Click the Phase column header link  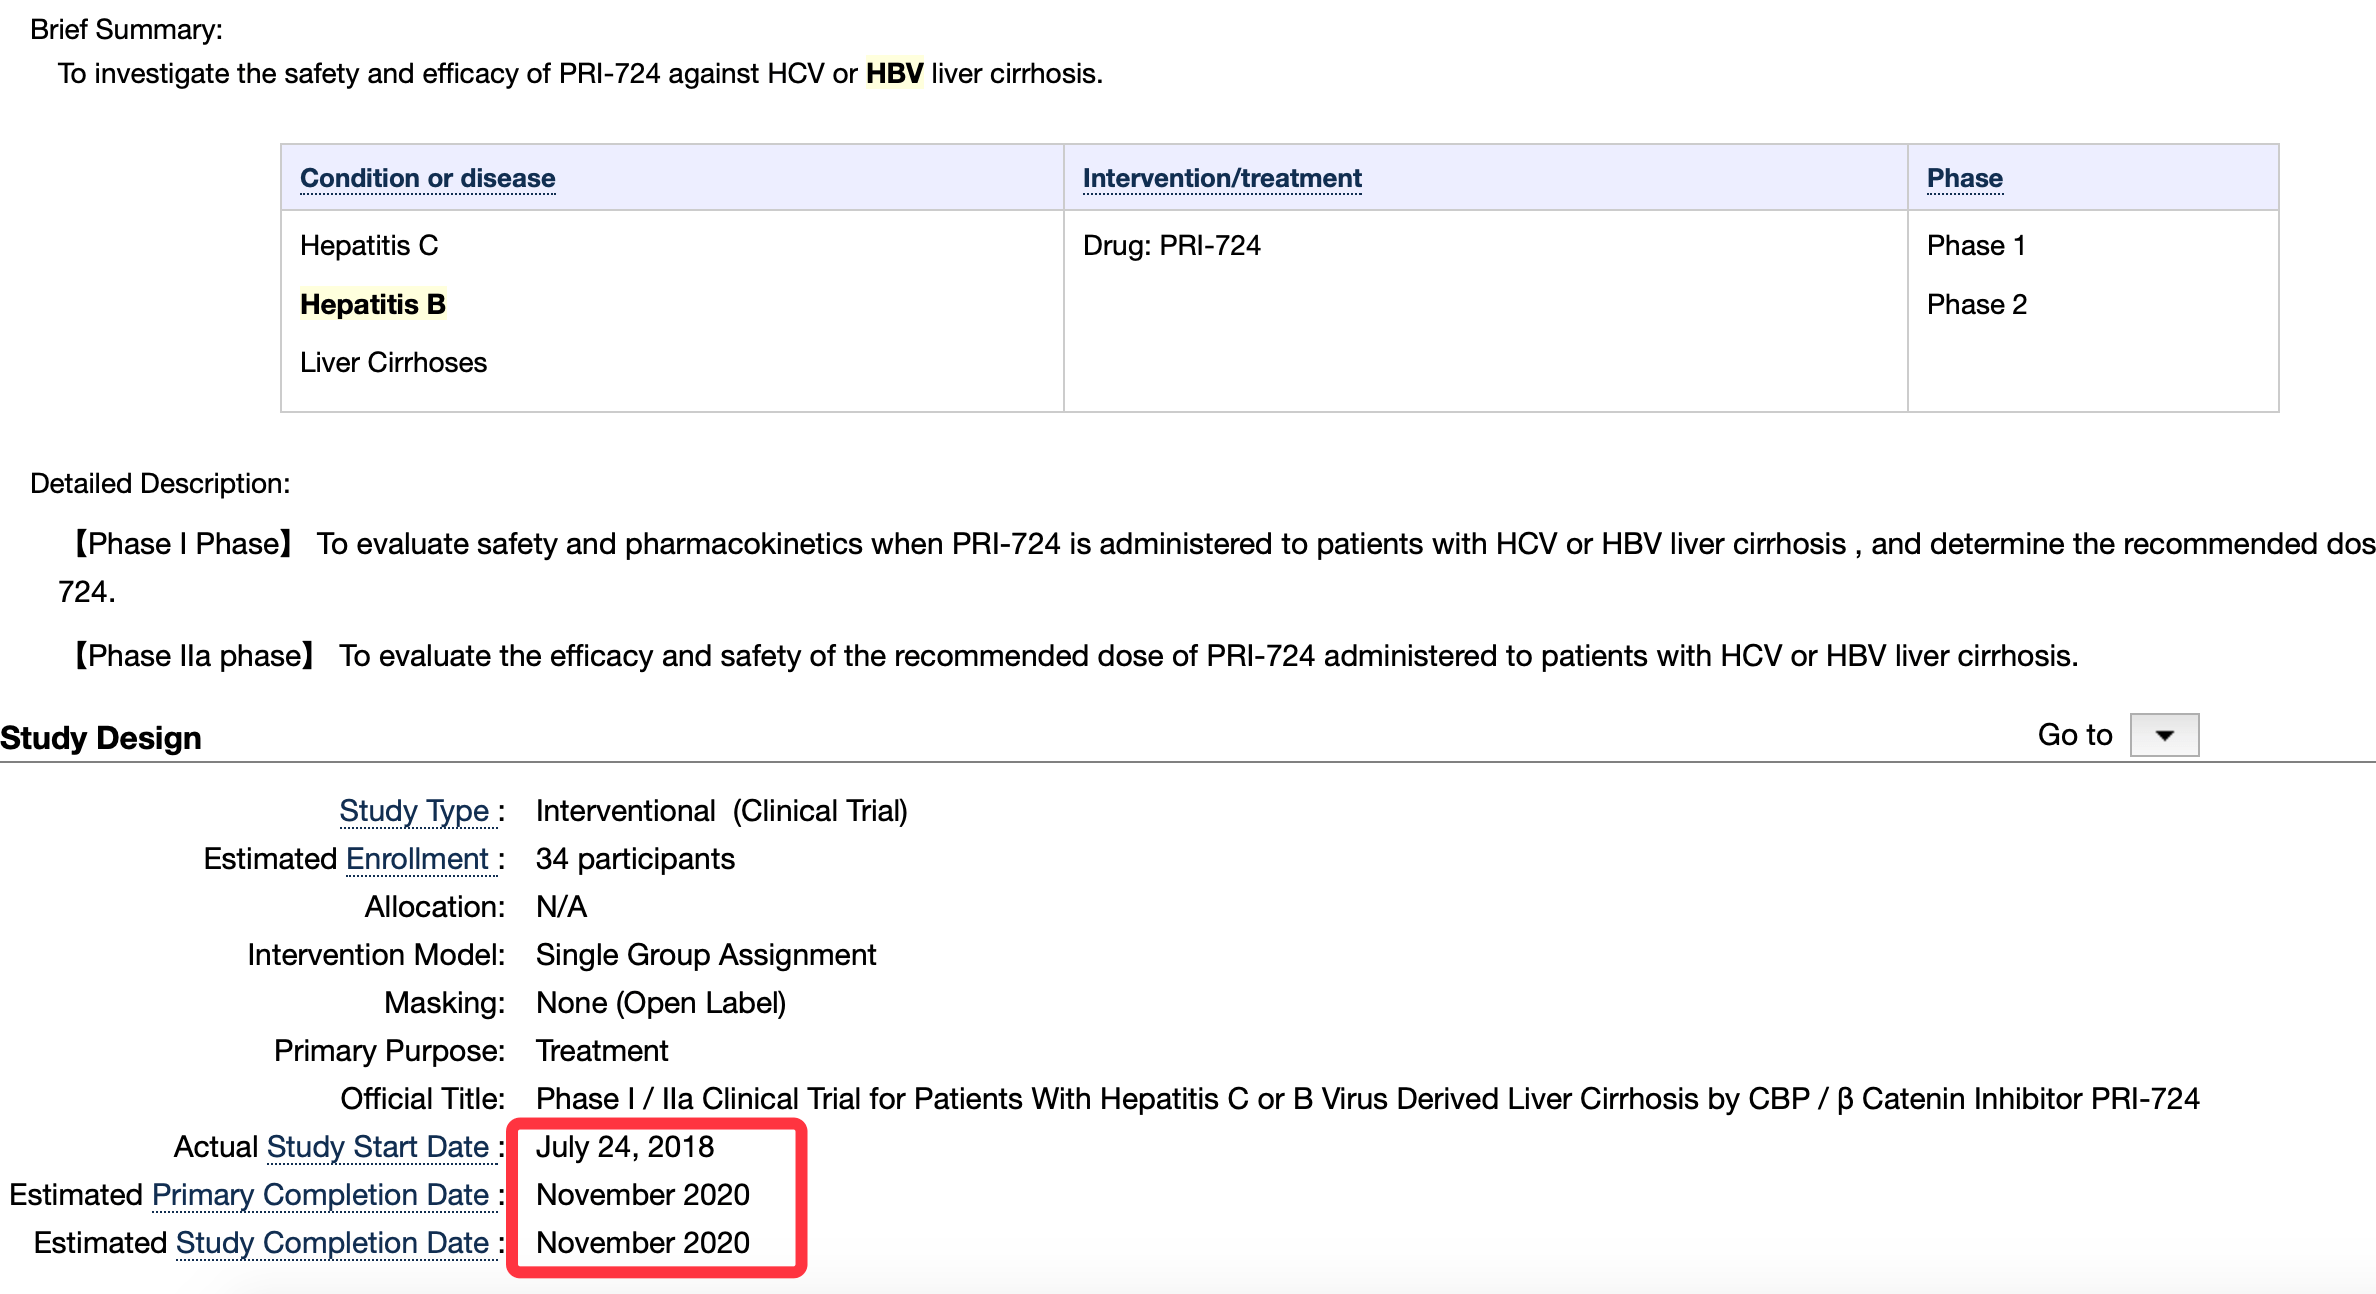1964,178
